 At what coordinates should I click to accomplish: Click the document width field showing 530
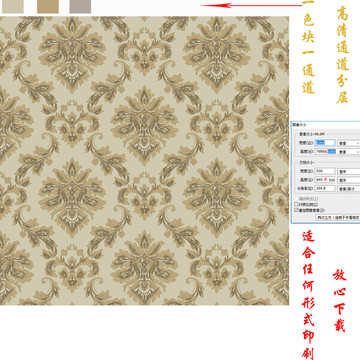pos(325,171)
